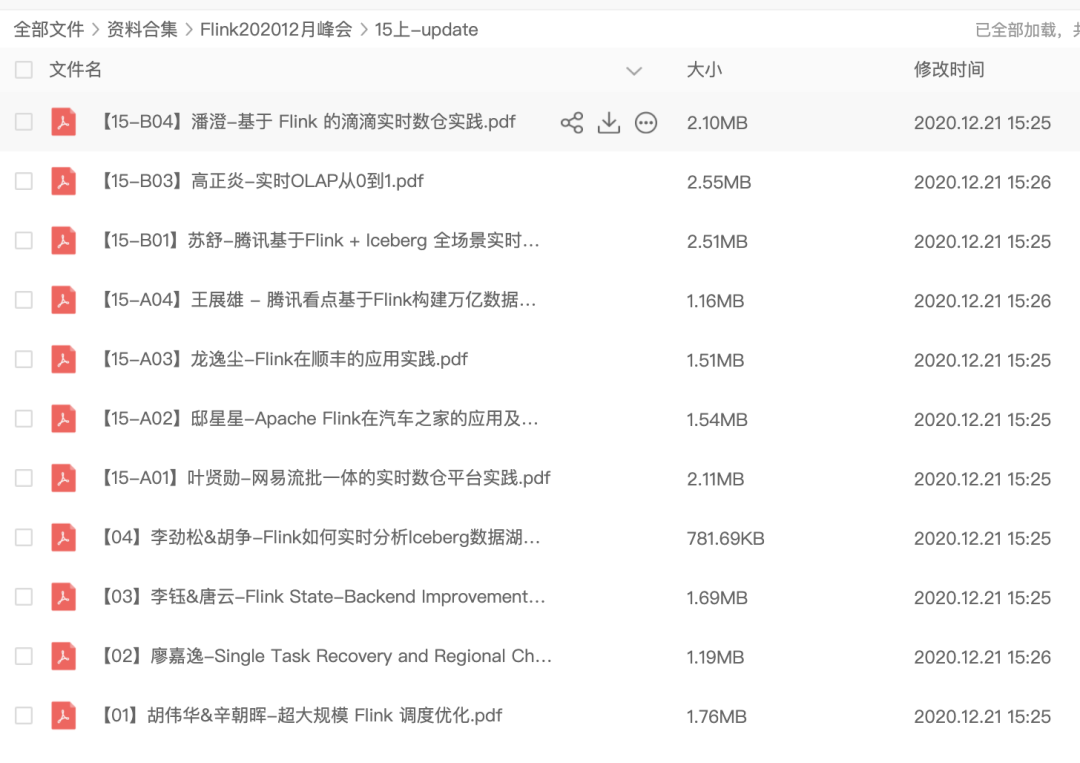The height and width of the screenshot is (763, 1080).
Task: Click the 1.19MB size value
Action: pyautogui.click(x=715, y=657)
